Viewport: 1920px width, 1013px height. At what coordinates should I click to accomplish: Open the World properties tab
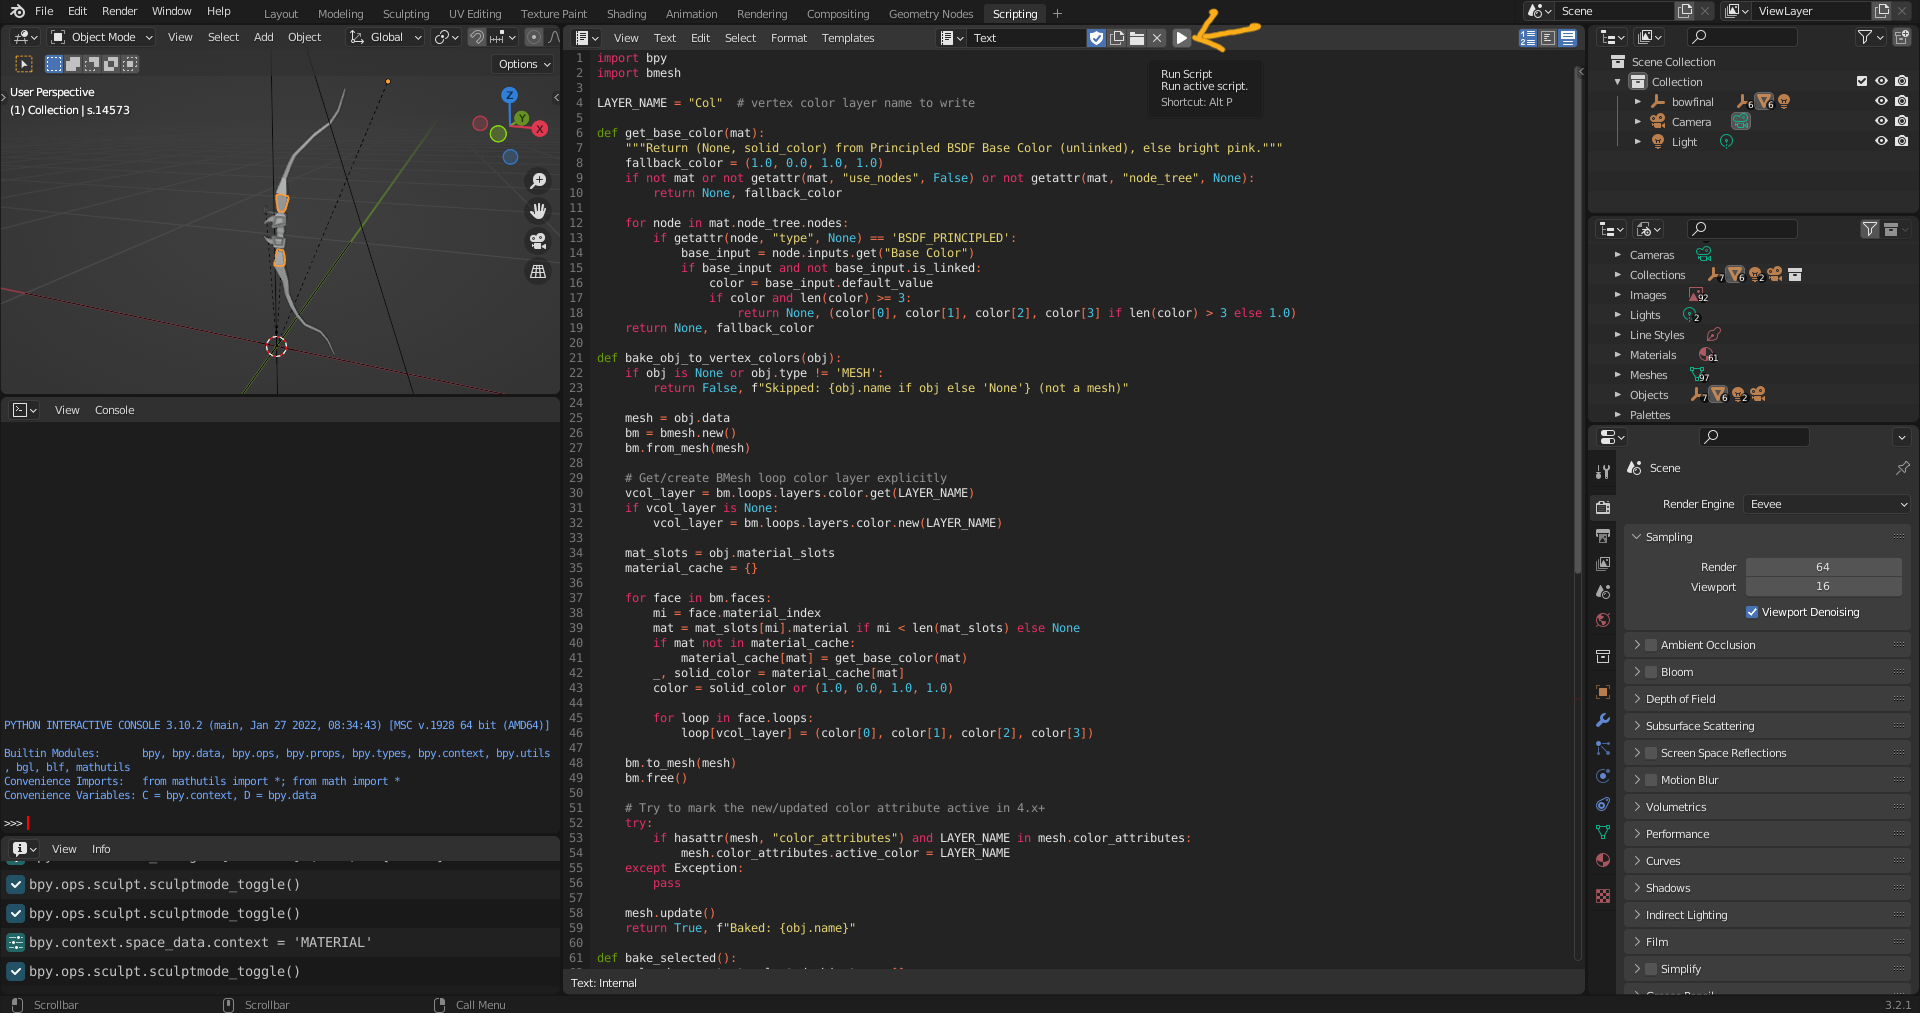pyautogui.click(x=1603, y=620)
